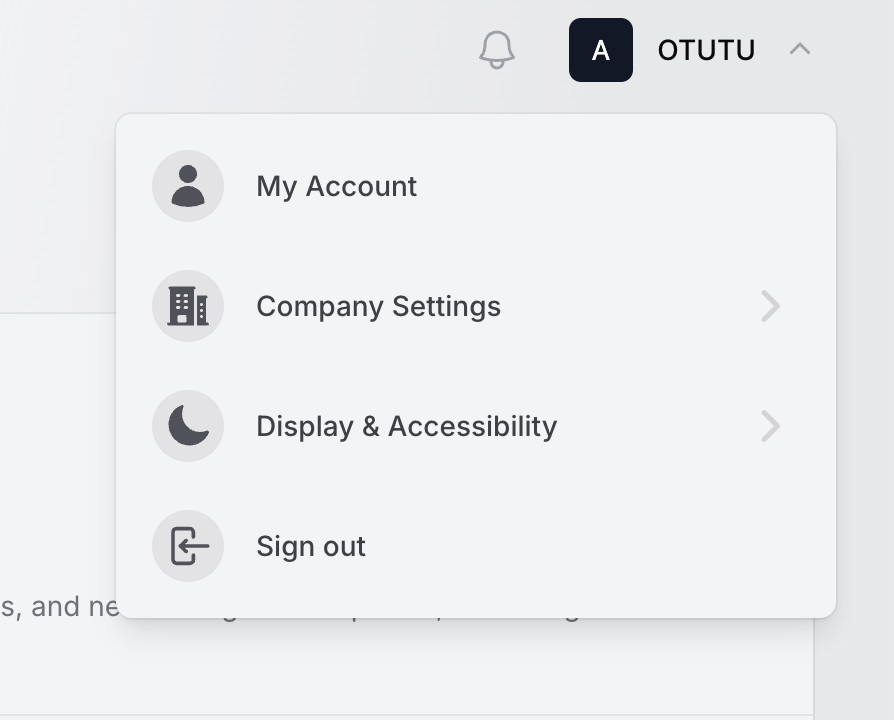Click the partially hidden gray text below the menu
The width and height of the screenshot is (894, 720).
pyautogui.click(x=60, y=607)
